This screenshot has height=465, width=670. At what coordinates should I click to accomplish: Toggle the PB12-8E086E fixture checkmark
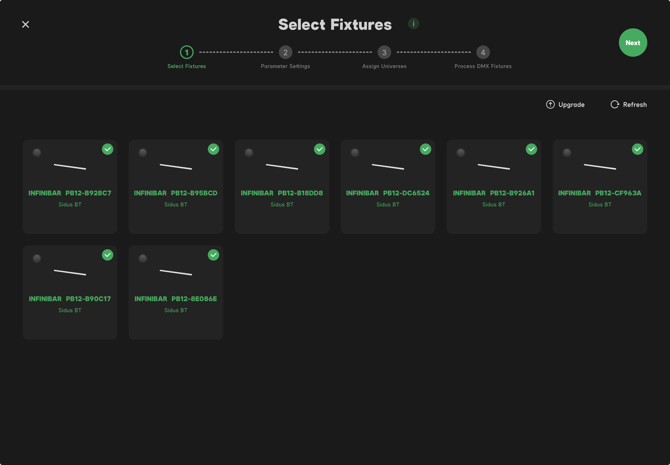[x=213, y=255]
